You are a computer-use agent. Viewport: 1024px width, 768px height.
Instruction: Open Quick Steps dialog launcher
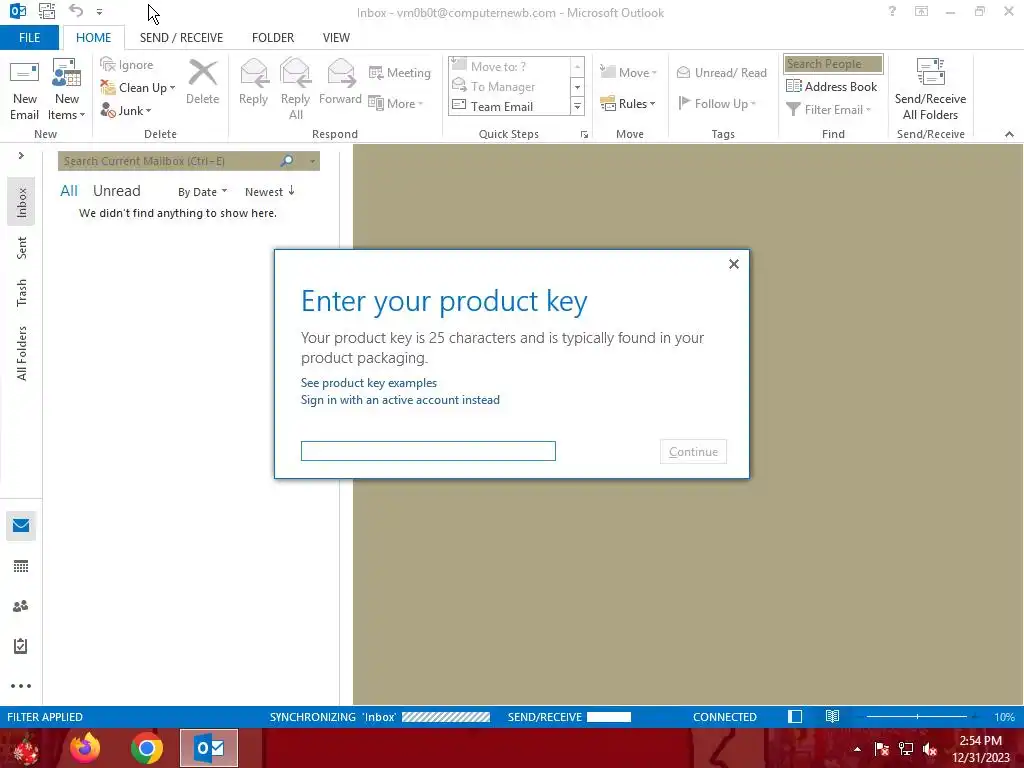(x=584, y=135)
